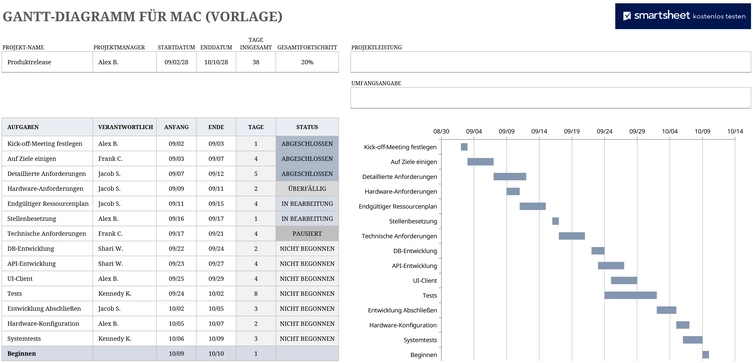Click NICHT BEGONNEN status for DB-Entwicklung

(x=307, y=249)
